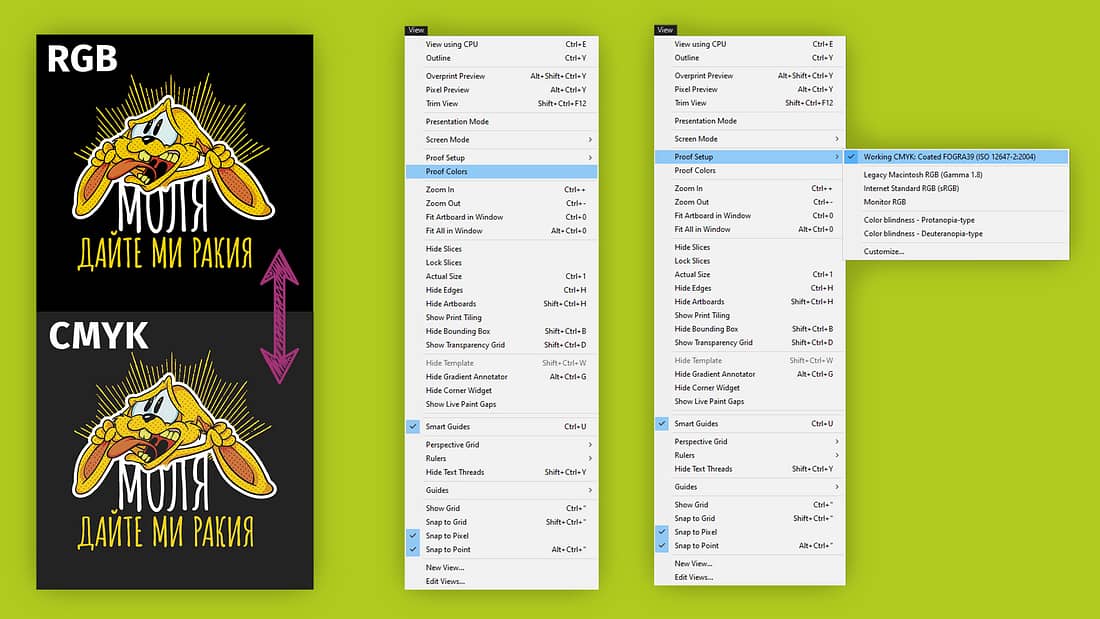Expand the highlighted Proof Setup submenu arrow

pyautogui.click(x=838, y=157)
